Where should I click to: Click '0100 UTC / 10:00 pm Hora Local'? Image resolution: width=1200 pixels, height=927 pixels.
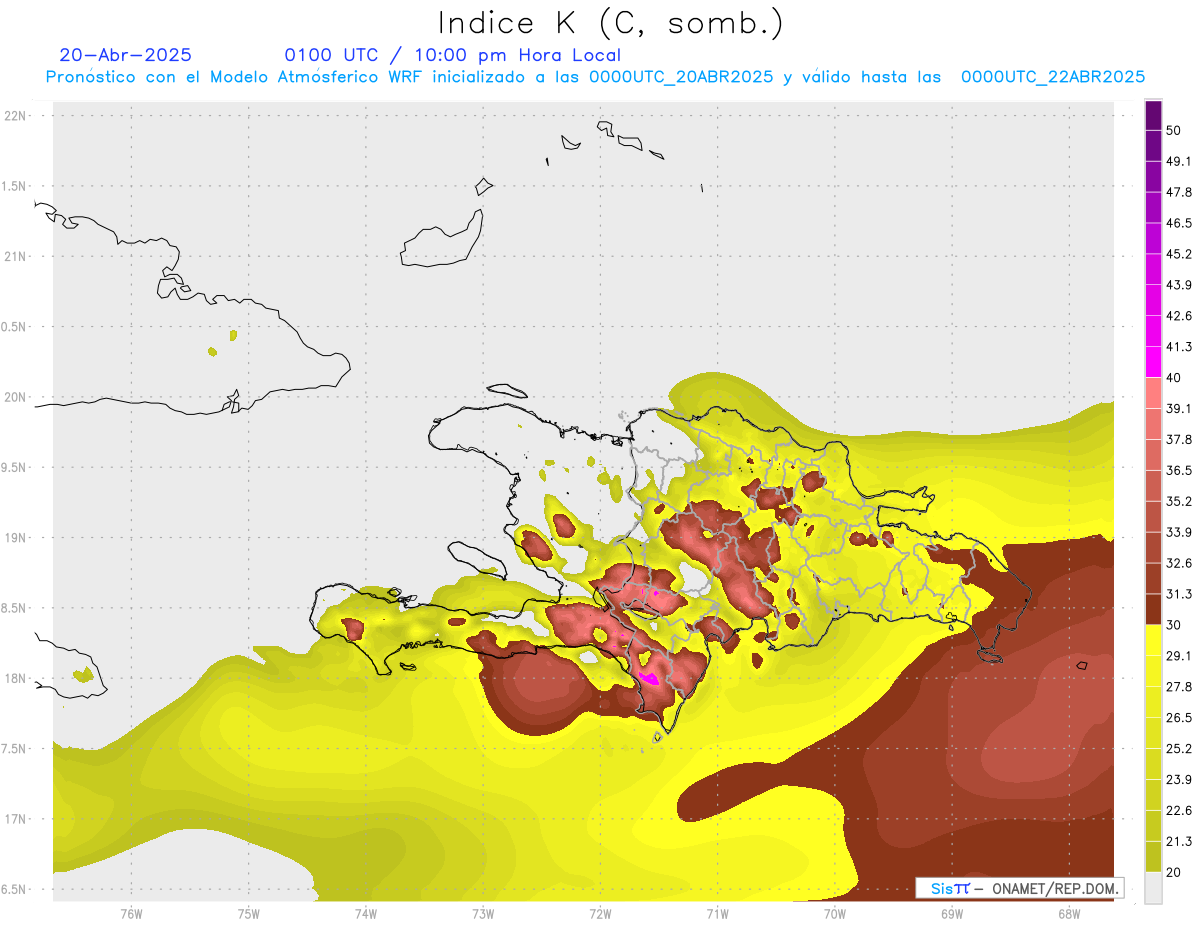click(x=453, y=55)
